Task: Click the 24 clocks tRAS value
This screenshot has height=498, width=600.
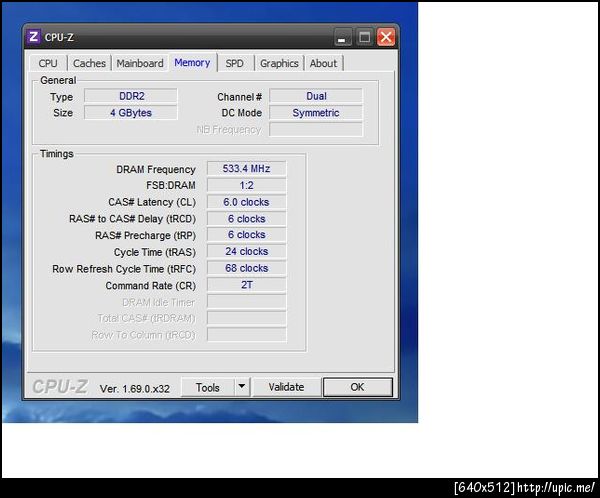Action: click(x=246, y=251)
